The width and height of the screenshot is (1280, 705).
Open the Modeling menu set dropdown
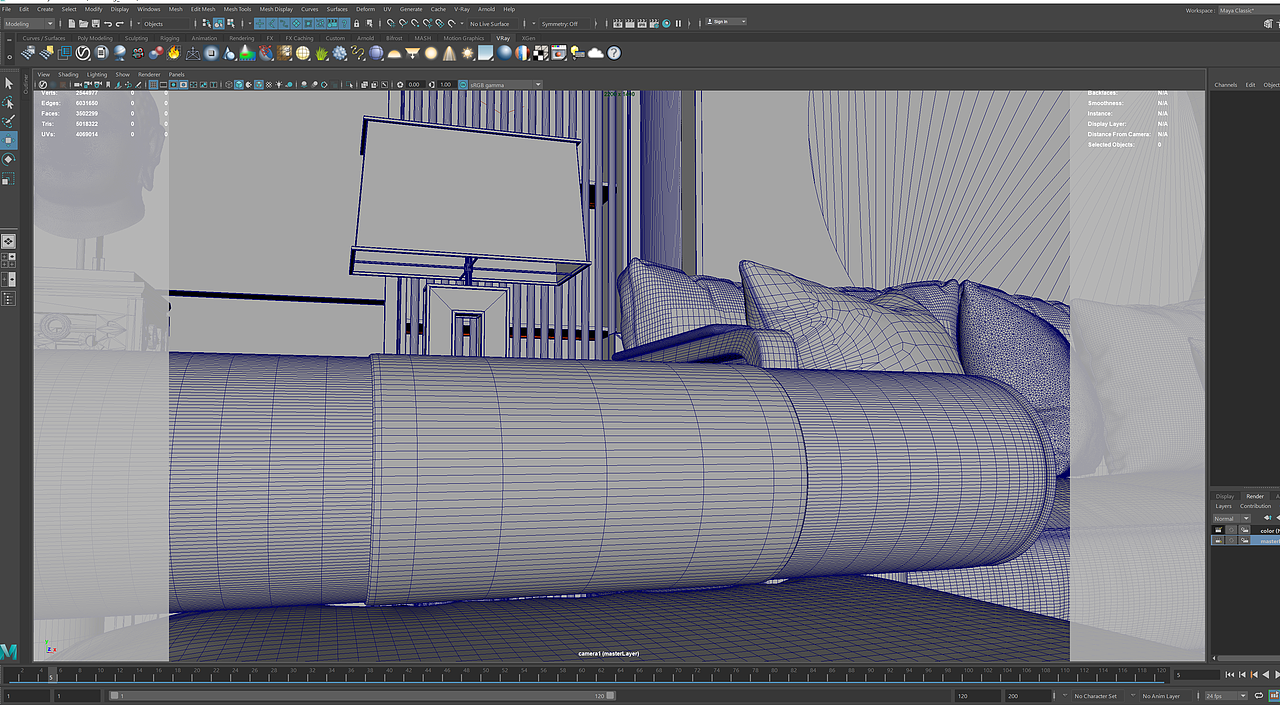pos(29,23)
